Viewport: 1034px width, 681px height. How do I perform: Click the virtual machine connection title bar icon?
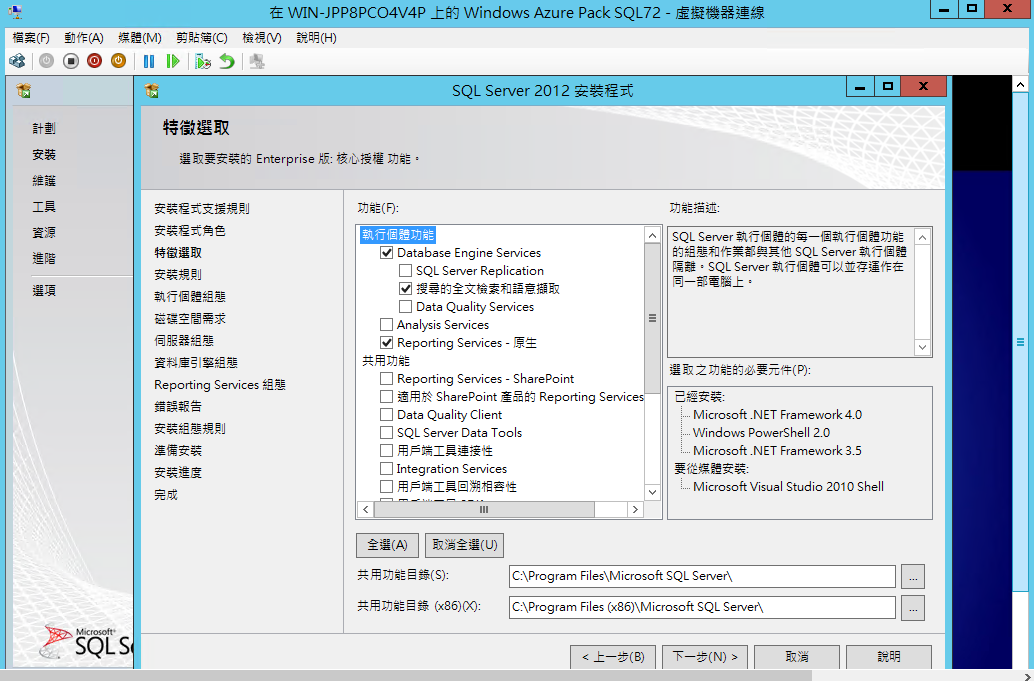pos(14,11)
